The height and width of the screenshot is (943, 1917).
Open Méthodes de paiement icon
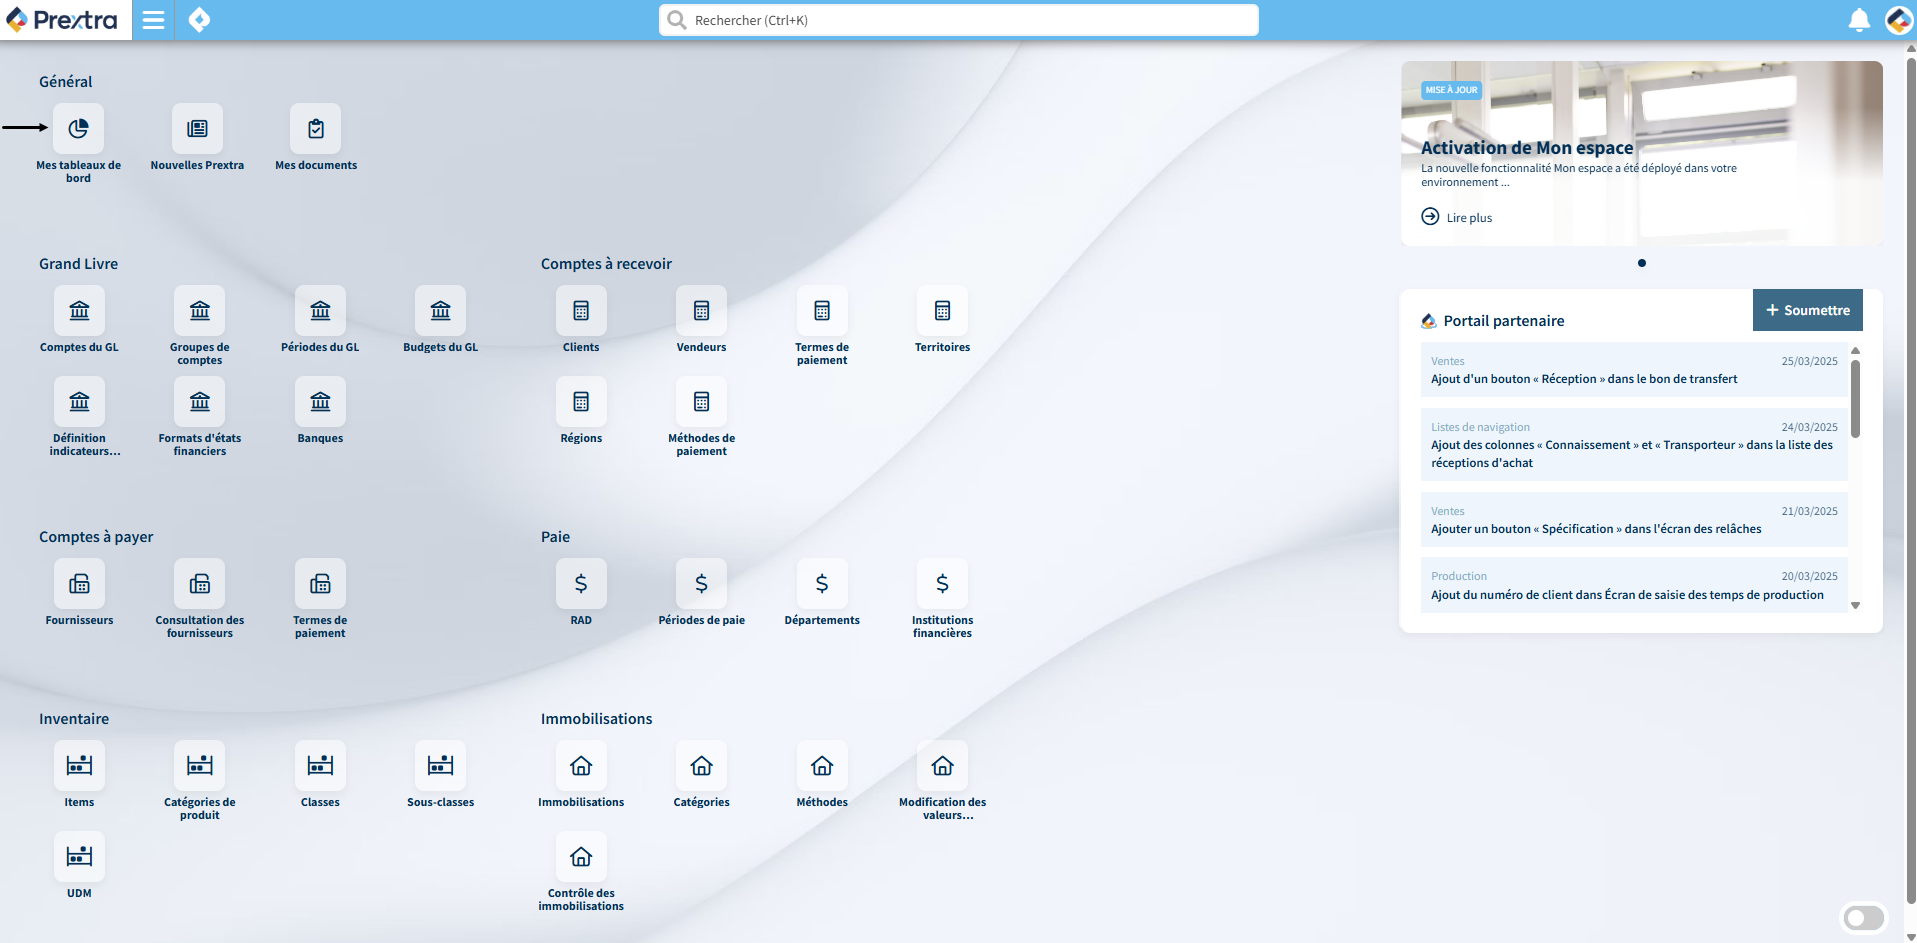(702, 402)
